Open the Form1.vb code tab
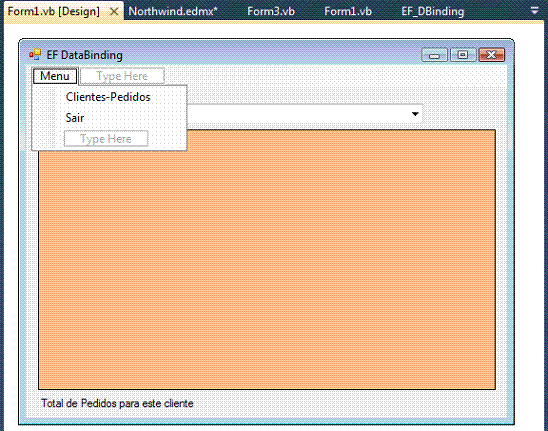 (x=348, y=12)
